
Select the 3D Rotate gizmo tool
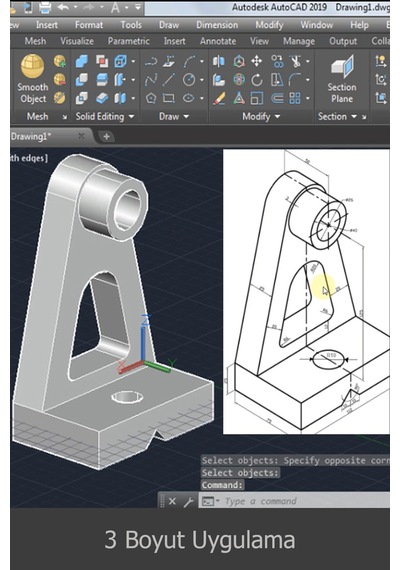pyautogui.click(x=239, y=79)
